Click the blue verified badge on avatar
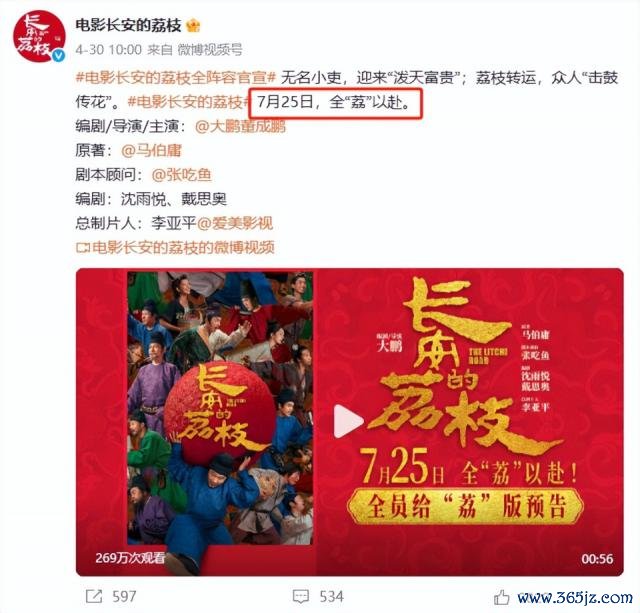This screenshot has height=613, width=640. pyautogui.click(x=59, y=56)
